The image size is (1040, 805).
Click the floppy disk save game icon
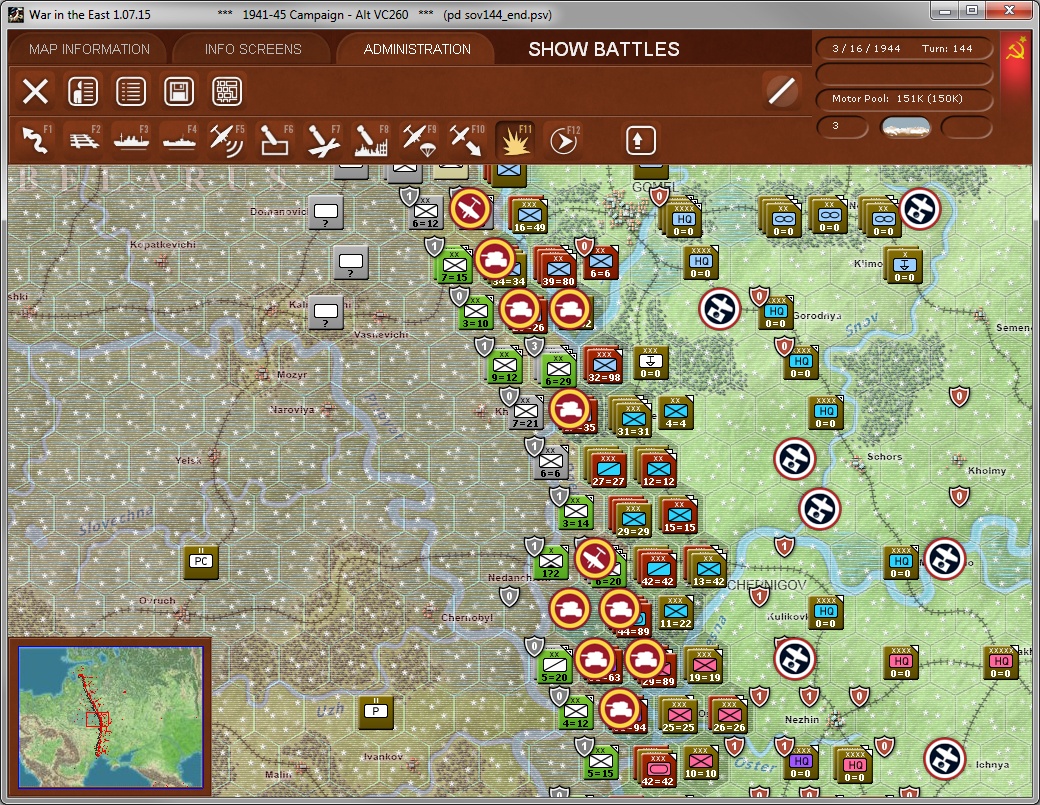[x=179, y=92]
